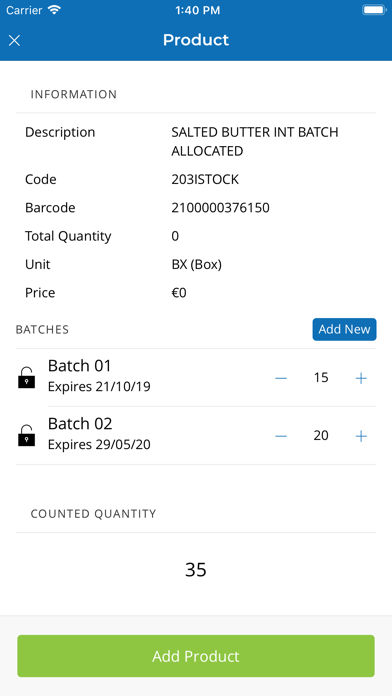Image resolution: width=392 pixels, height=696 pixels.
Task: Increase Batch 01 quantity with plus icon
Action: tap(361, 378)
